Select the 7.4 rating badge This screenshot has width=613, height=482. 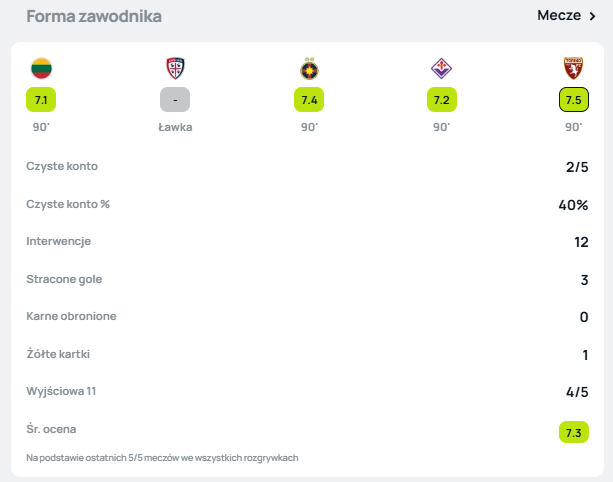[x=308, y=100]
